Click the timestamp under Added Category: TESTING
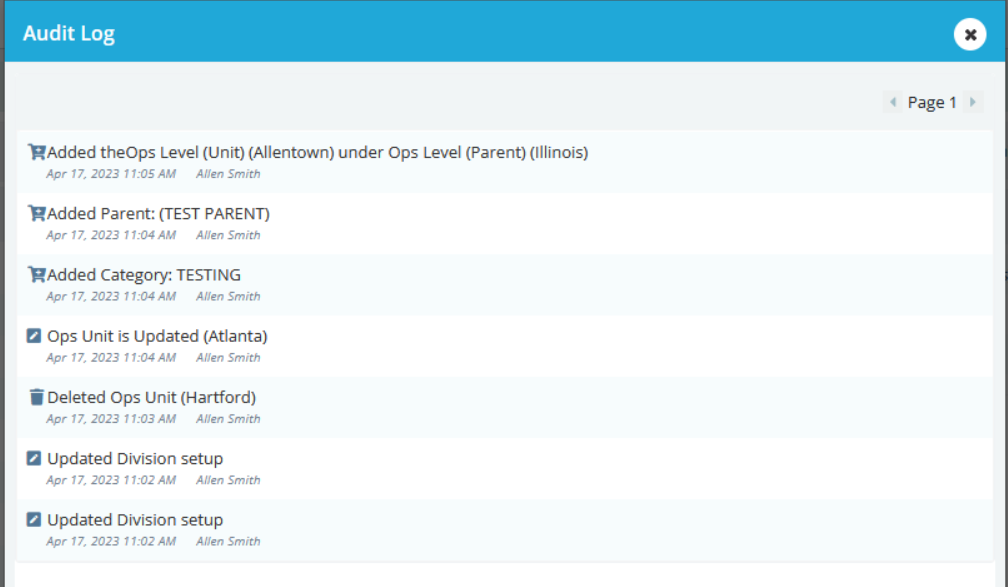Viewport: 1008px width, 587px height. pyautogui.click(x=111, y=296)
